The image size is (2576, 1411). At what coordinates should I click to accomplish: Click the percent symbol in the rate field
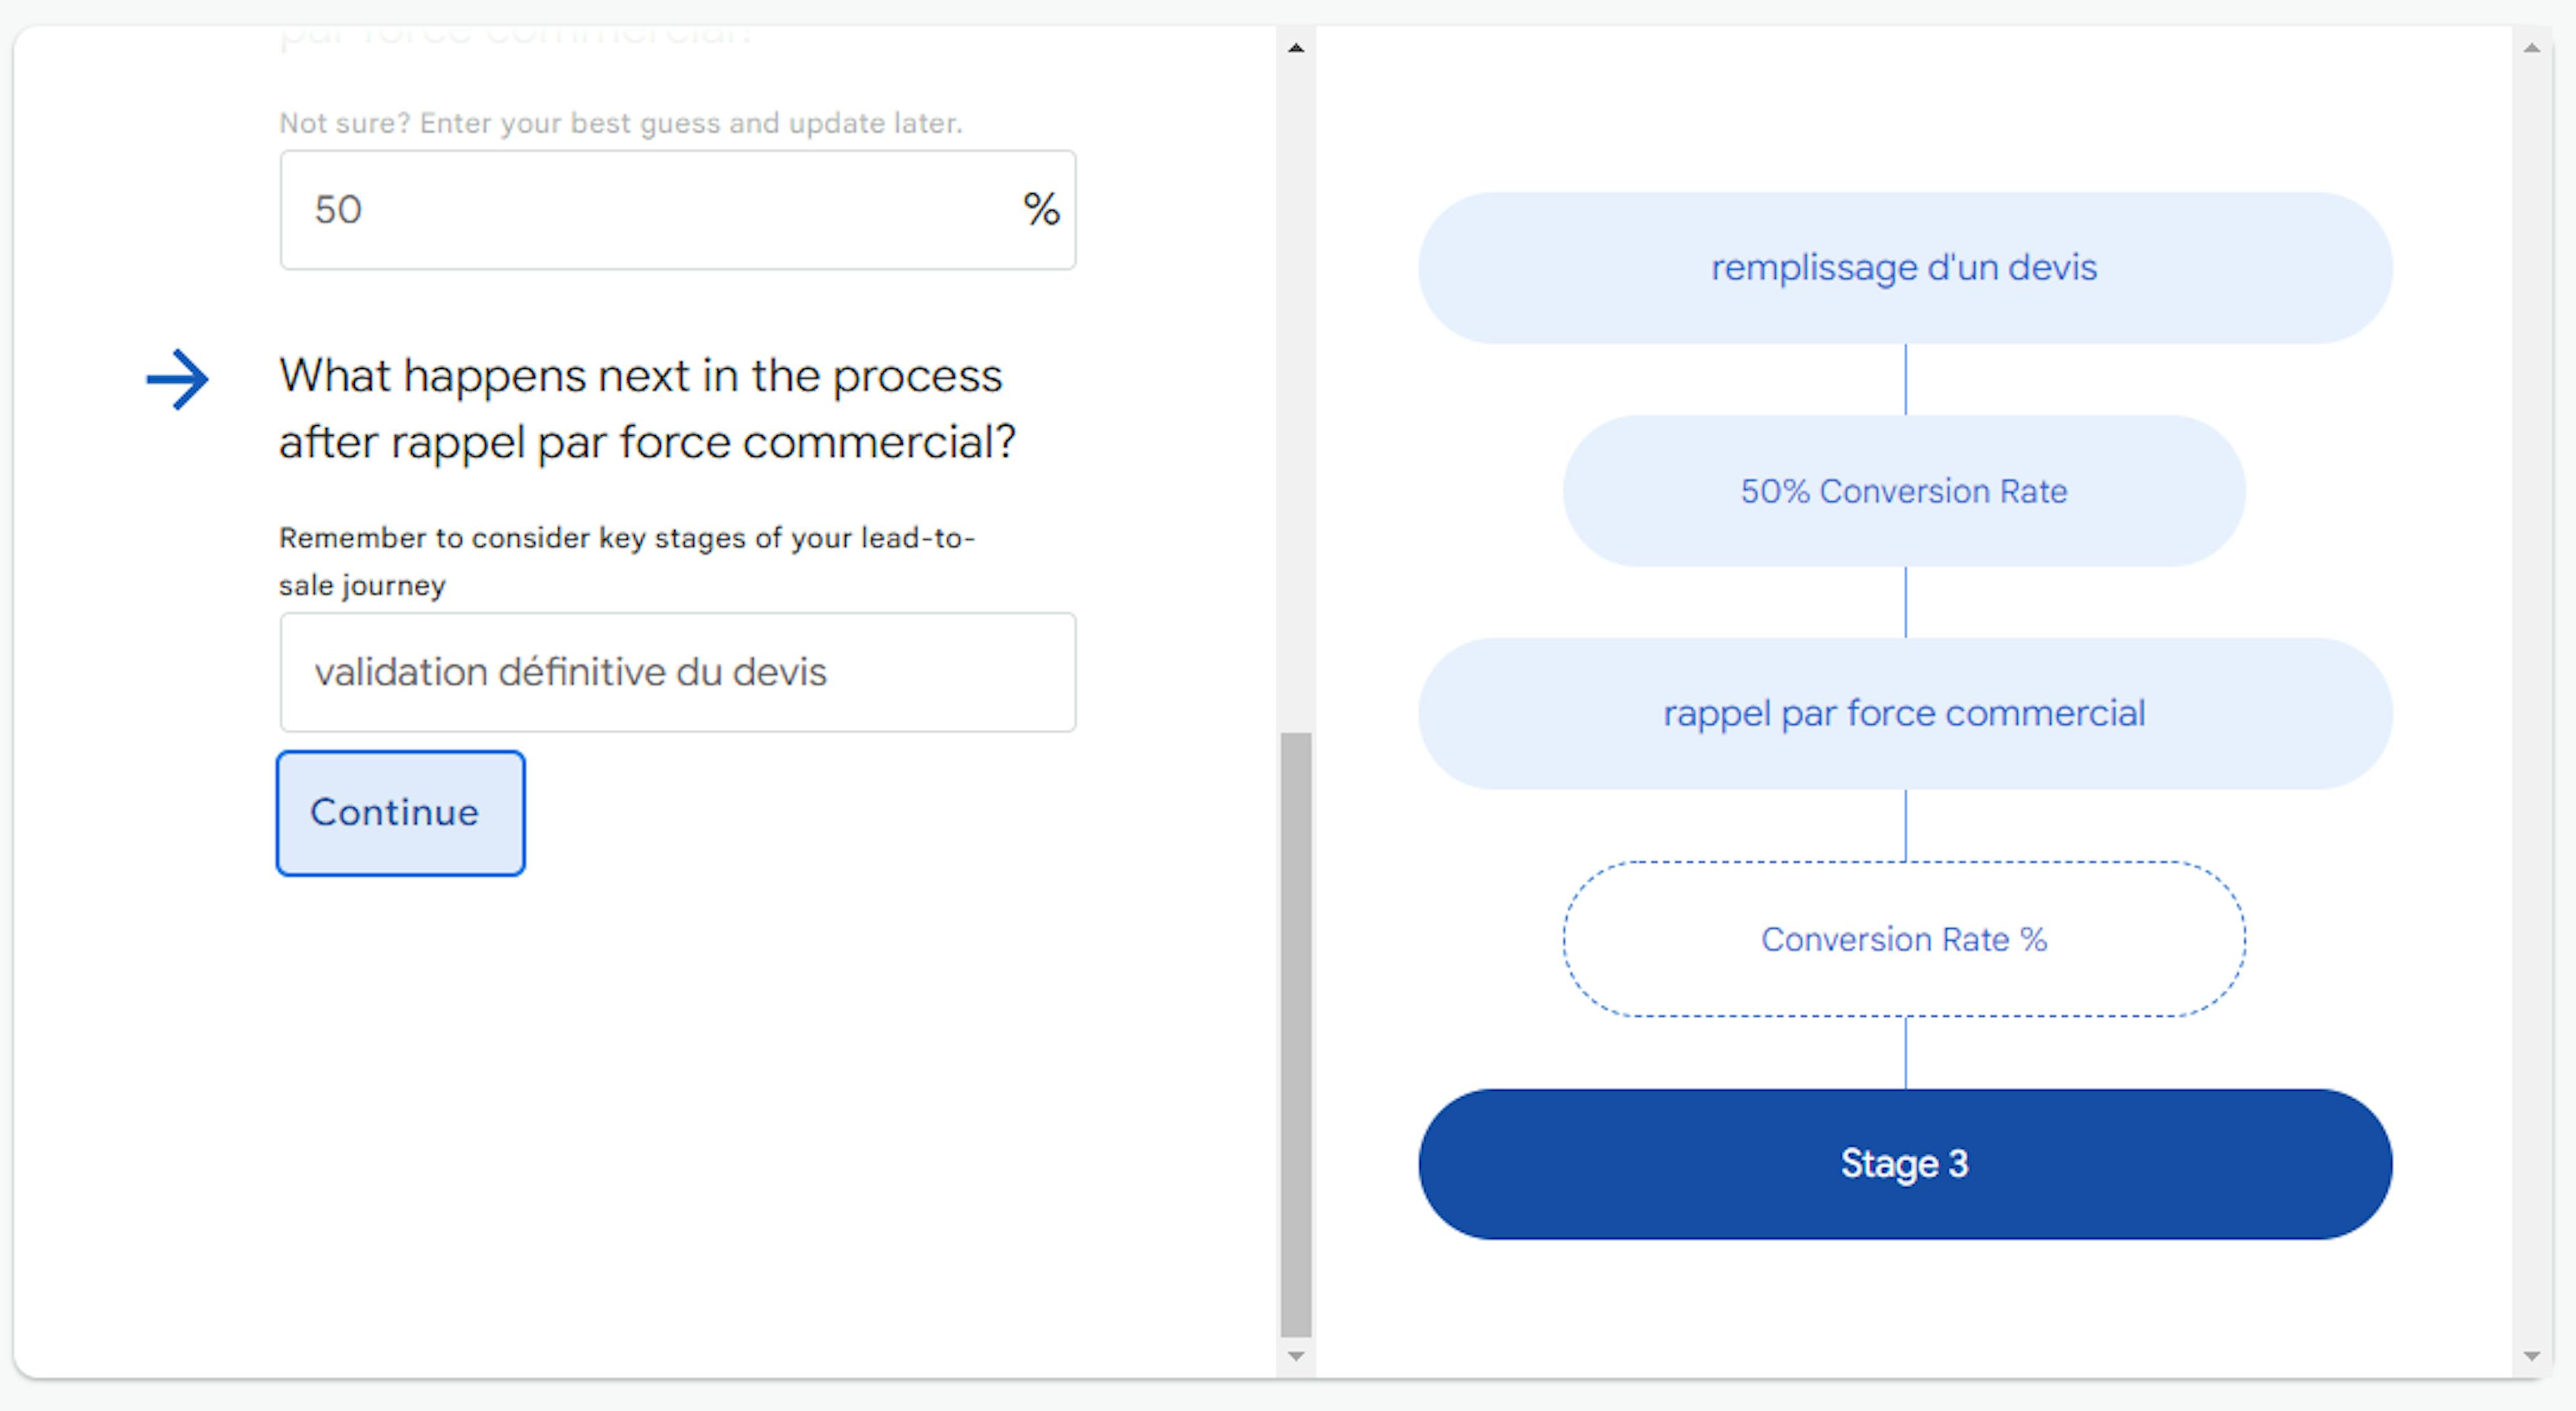pos(1041,210)
